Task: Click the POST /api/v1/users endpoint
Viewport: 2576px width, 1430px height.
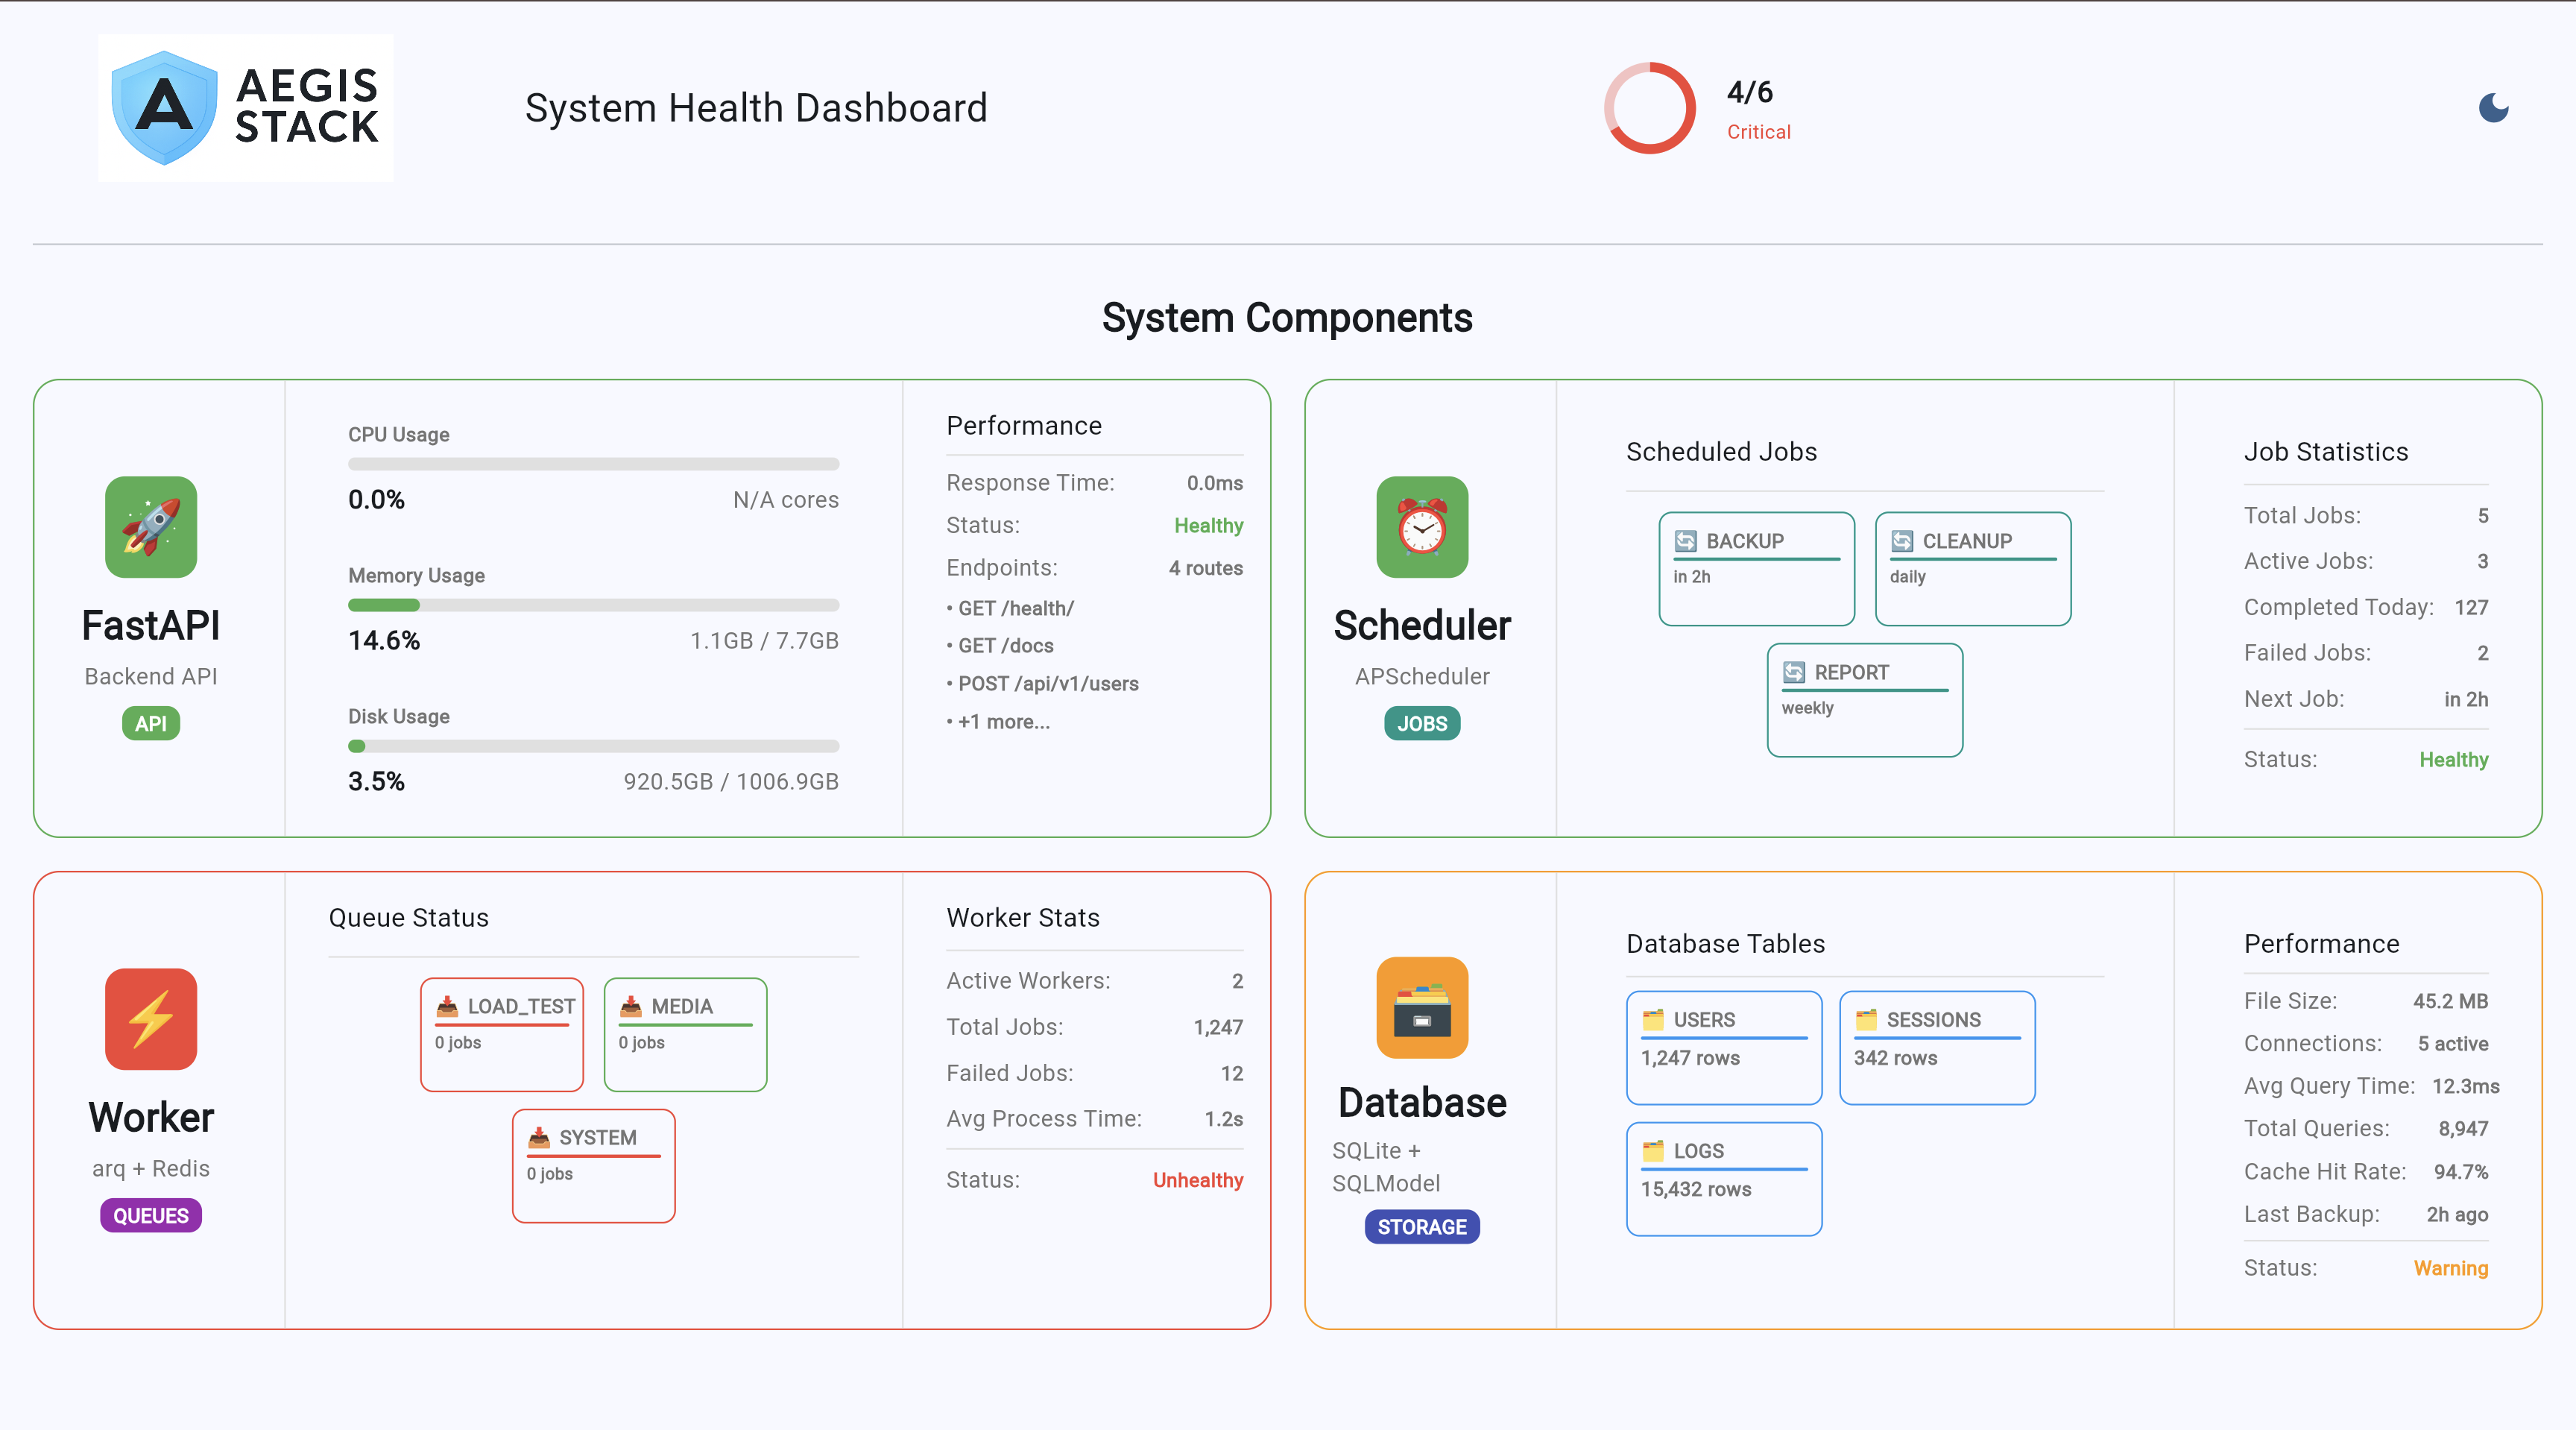Action: [1047, 684]
